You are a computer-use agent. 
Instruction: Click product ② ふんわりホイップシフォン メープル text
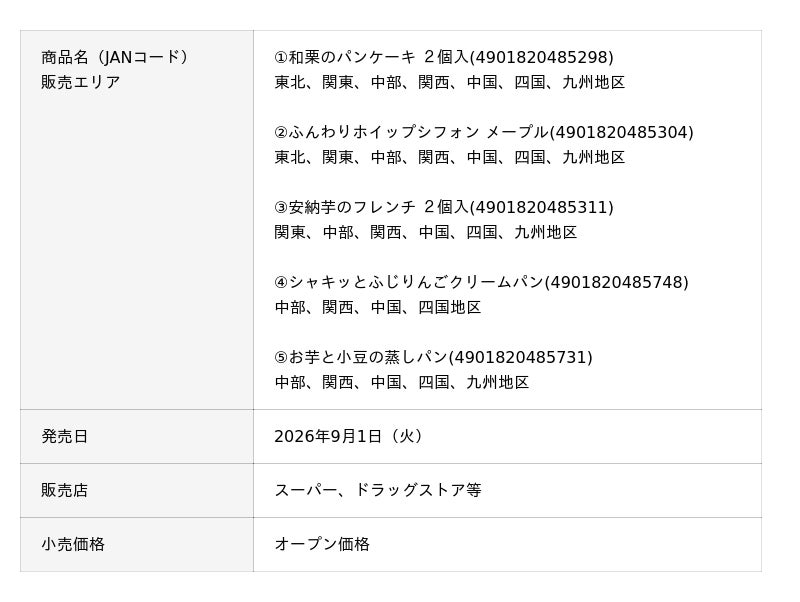(411, 132)
